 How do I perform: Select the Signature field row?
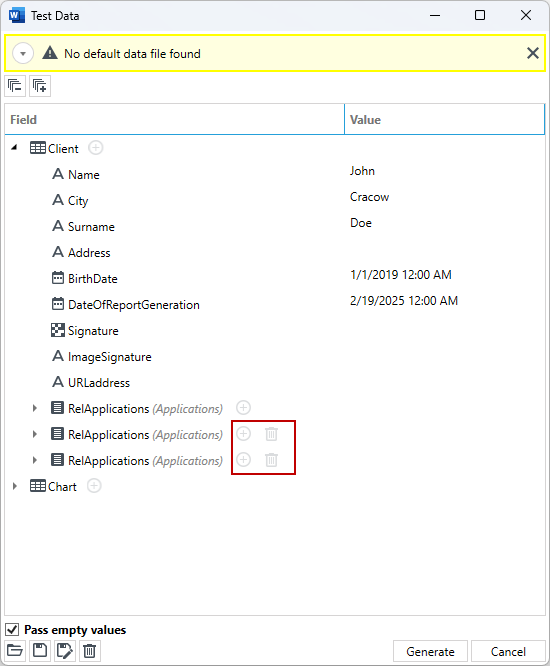275,330
